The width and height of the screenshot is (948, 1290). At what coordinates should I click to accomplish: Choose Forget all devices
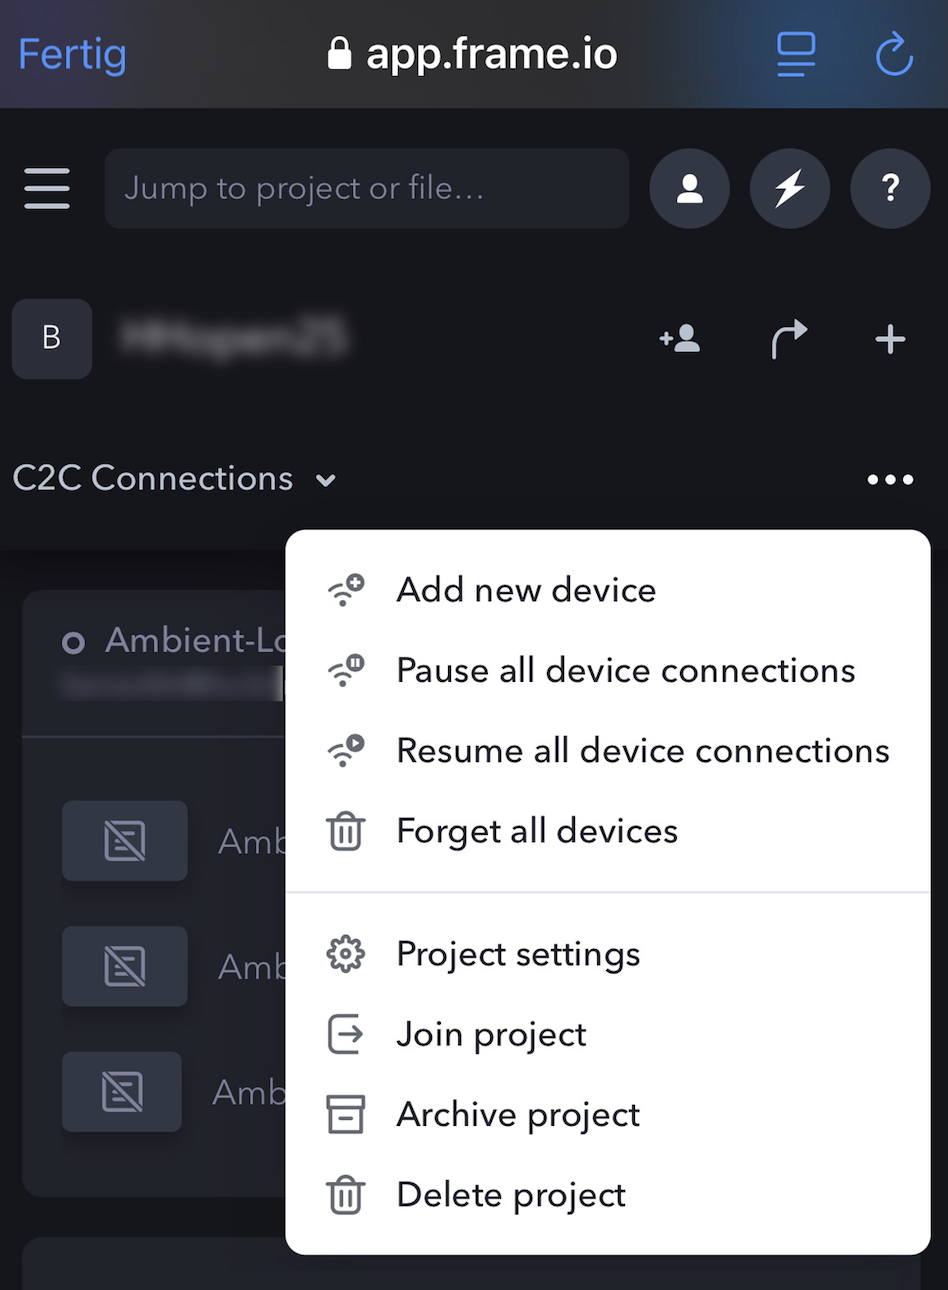(x=608, y=831)
